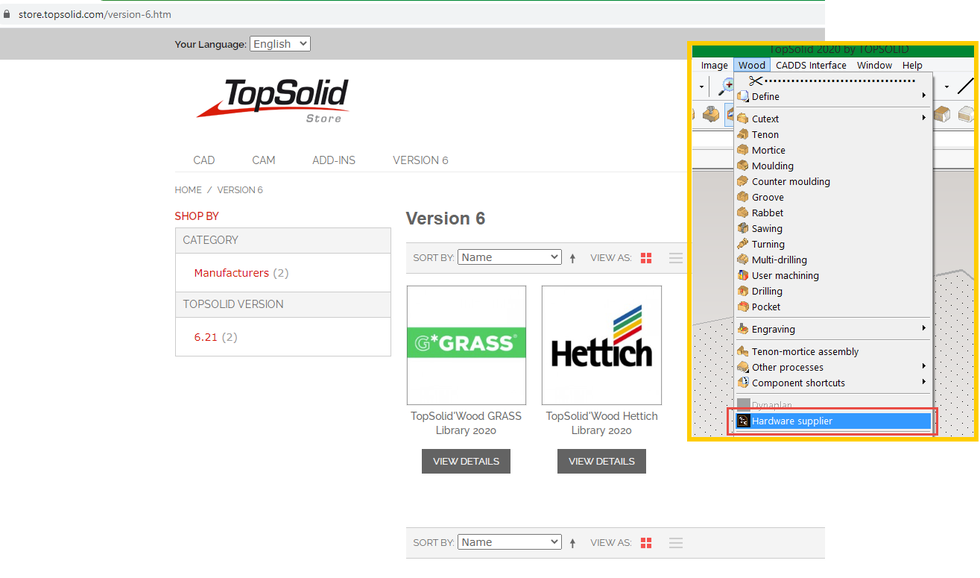The height and width of the screenshot is (578, 980).
Task: Click the TopSolid Store logo
Action: pyautogui.click(x=273, y=101)
